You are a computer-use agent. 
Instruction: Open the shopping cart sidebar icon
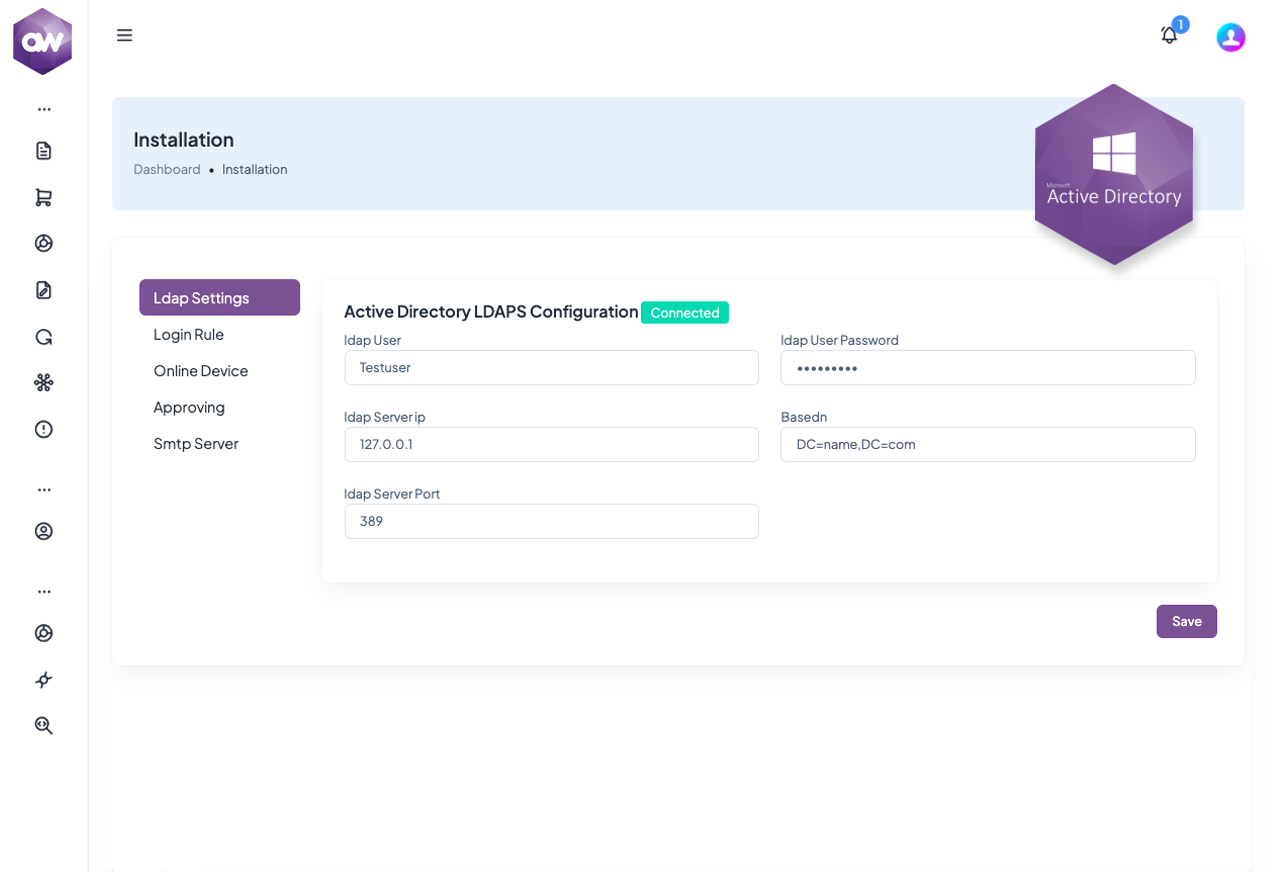tap(43, 197)
